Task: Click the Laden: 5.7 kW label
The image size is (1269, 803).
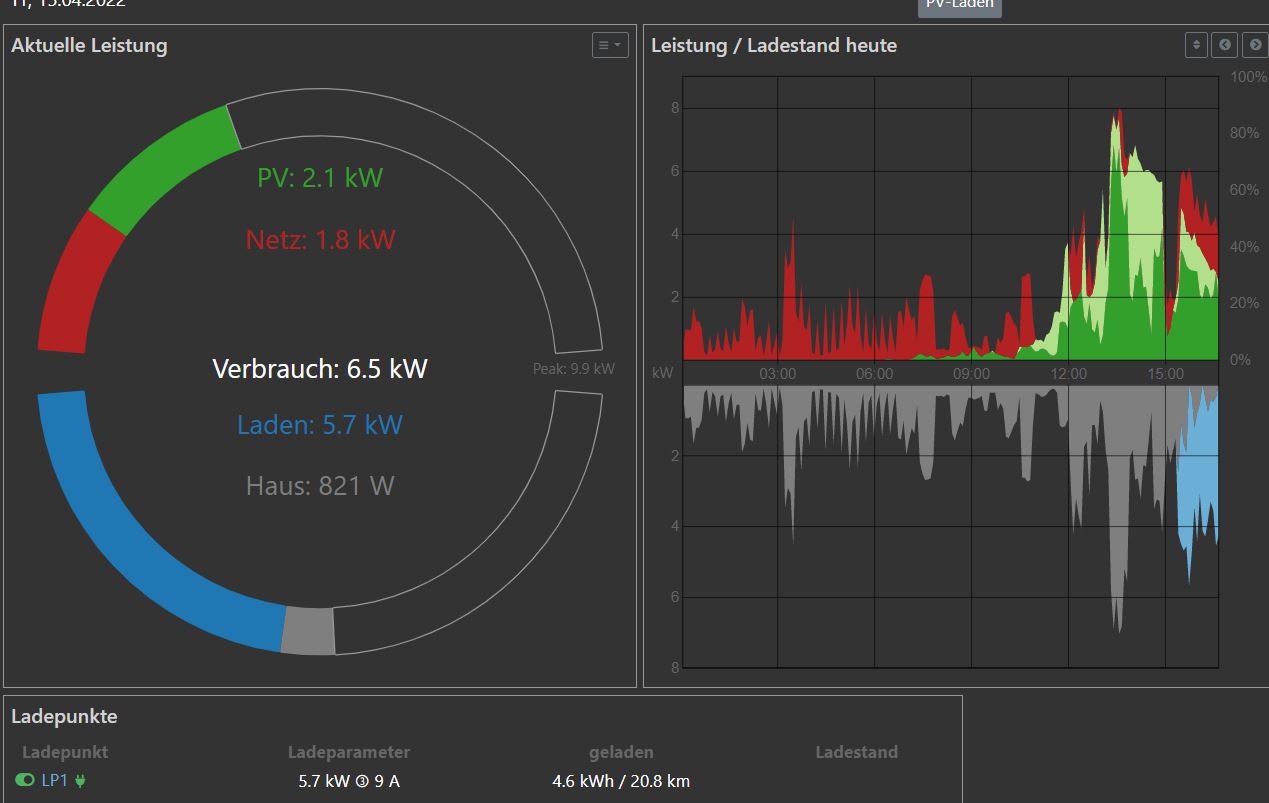Action: pyautogui.click(x=320, y=425)
